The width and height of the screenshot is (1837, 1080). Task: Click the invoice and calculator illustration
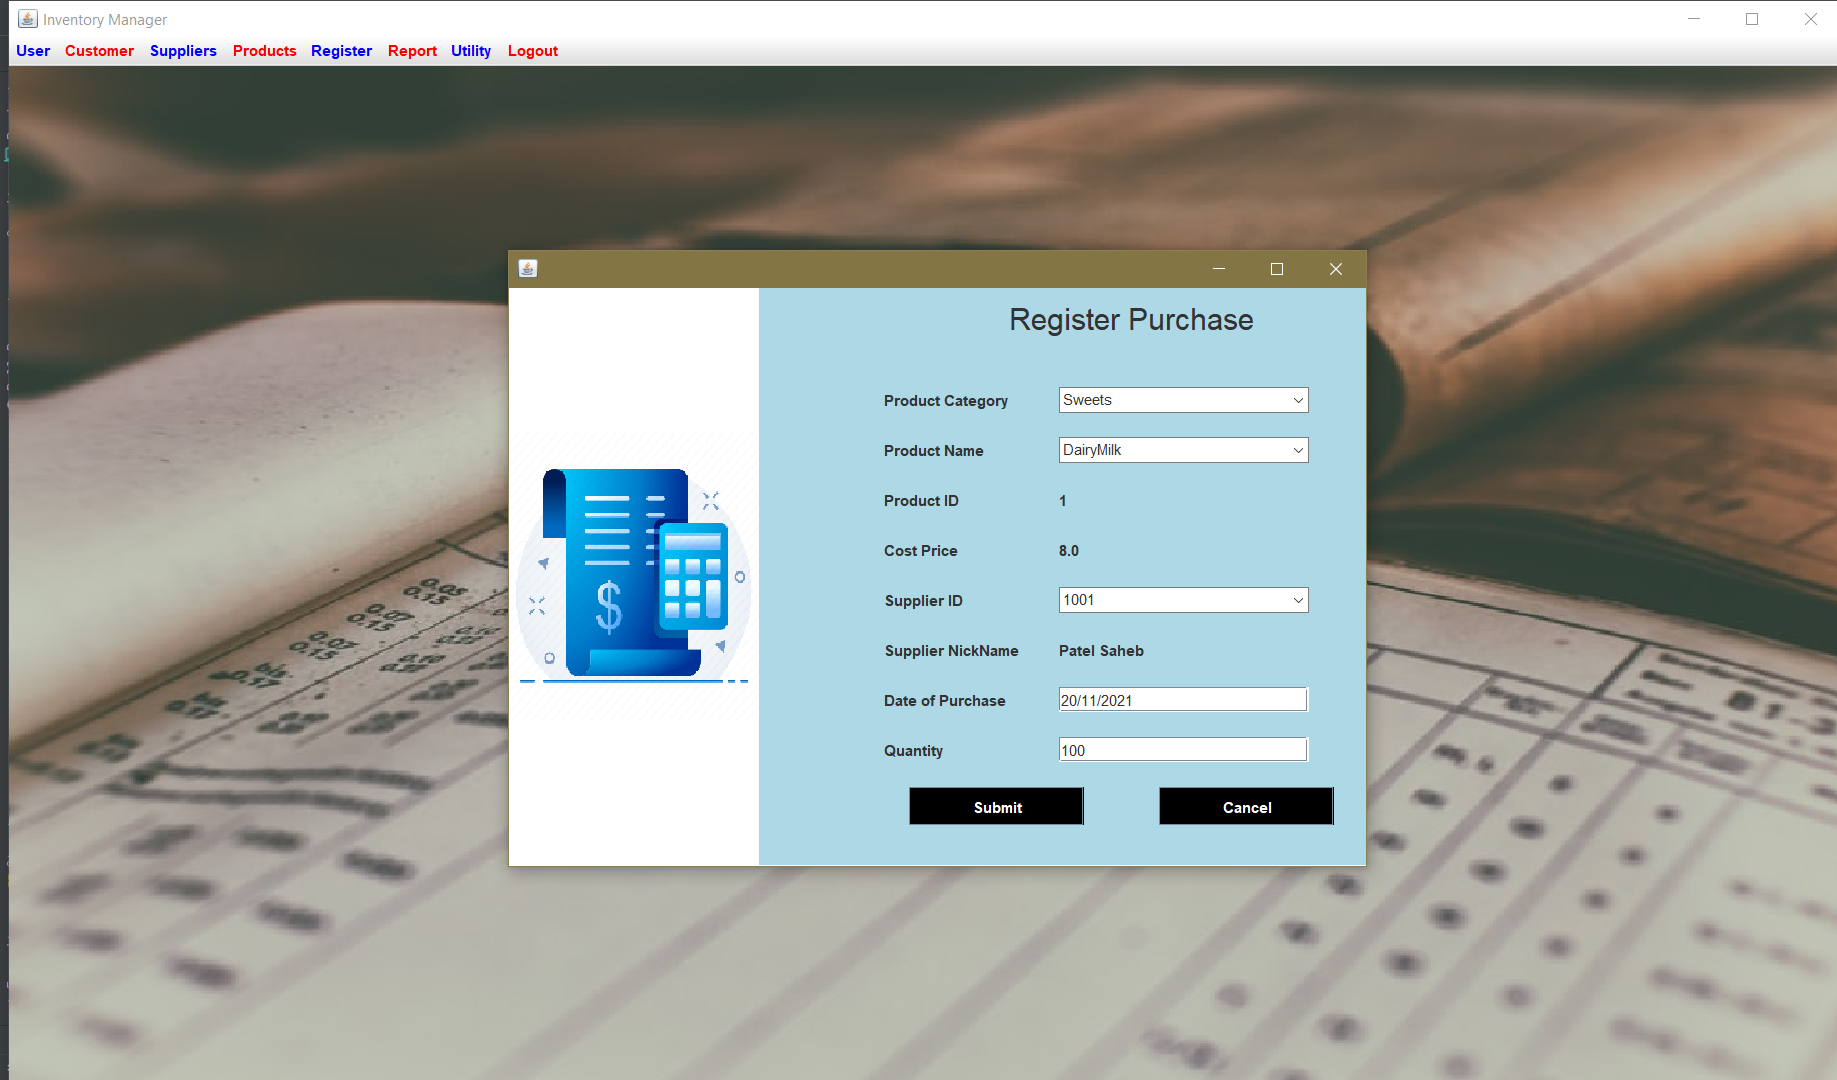[633, 575]
